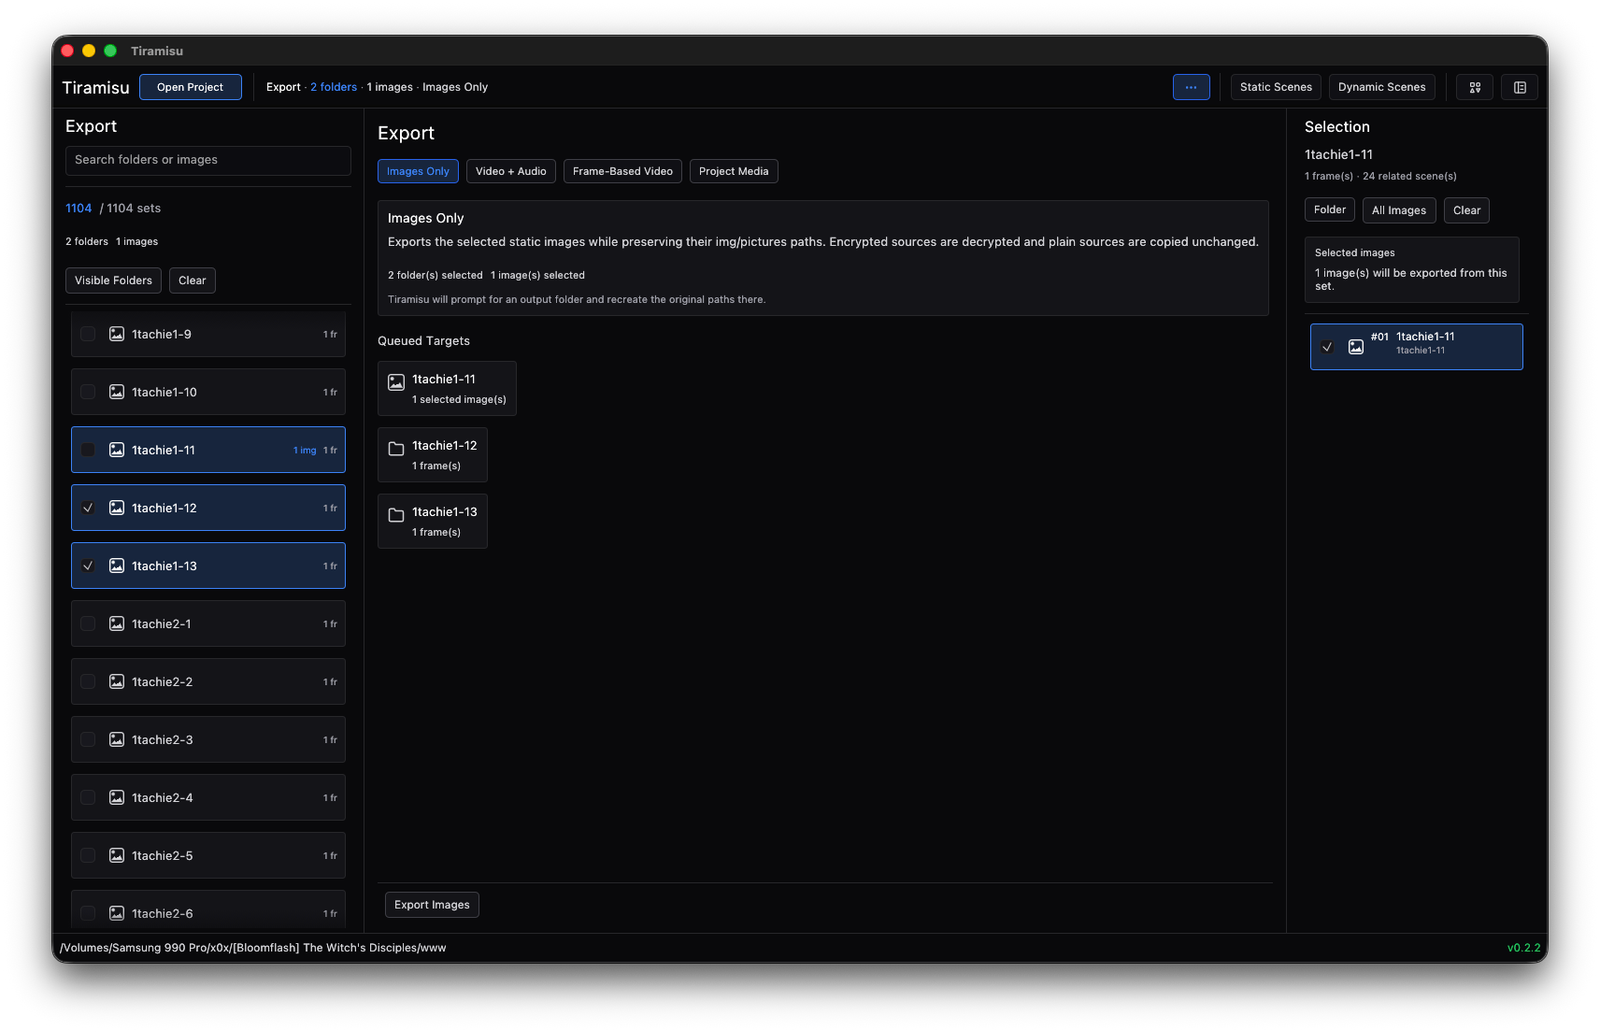
Task: Uncheck the 1tachie1-13 checkbox
Action: tap(88, 566)
